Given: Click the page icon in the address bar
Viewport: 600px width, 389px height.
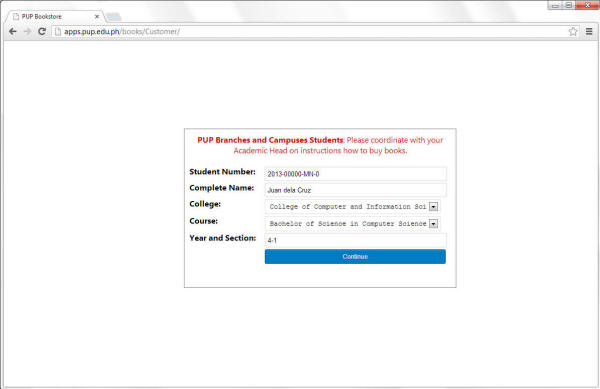Looking at the screenshot, I should click(x=58, y=31).
